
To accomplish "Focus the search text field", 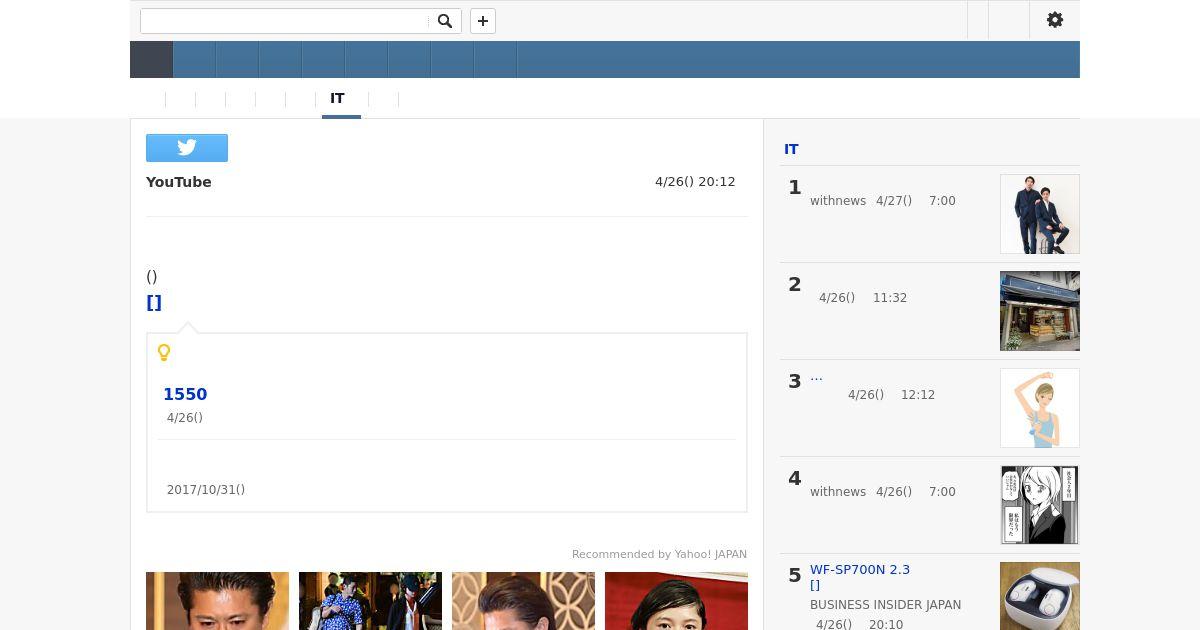I will pyautogui.click(x=285, y=21).
